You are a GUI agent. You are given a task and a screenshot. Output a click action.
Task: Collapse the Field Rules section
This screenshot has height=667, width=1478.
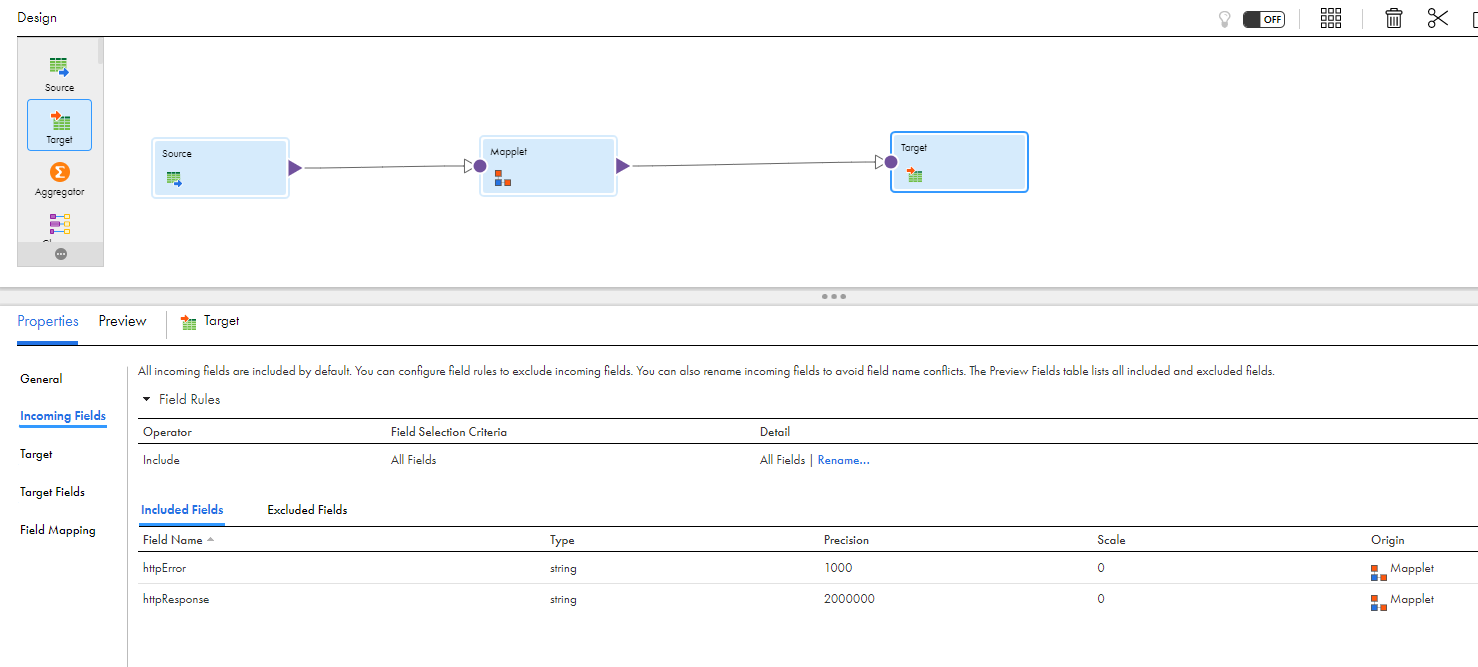coord(147,399)
